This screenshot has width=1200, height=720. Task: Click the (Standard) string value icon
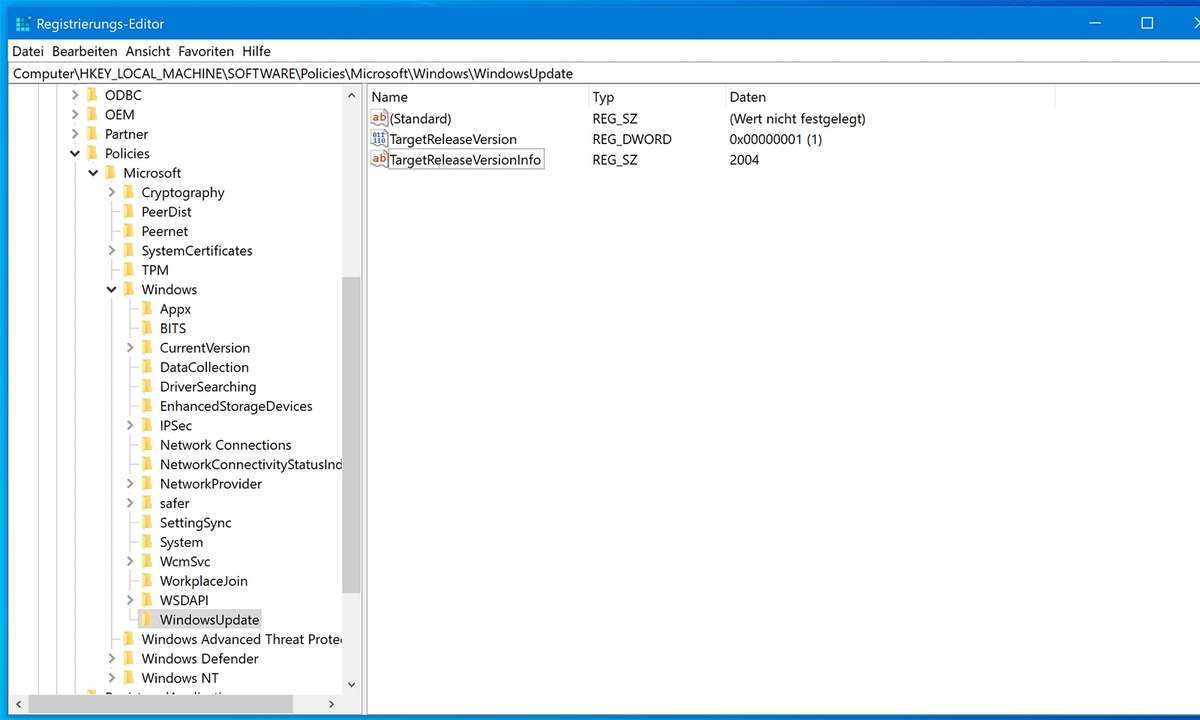(x=379, y=118)
